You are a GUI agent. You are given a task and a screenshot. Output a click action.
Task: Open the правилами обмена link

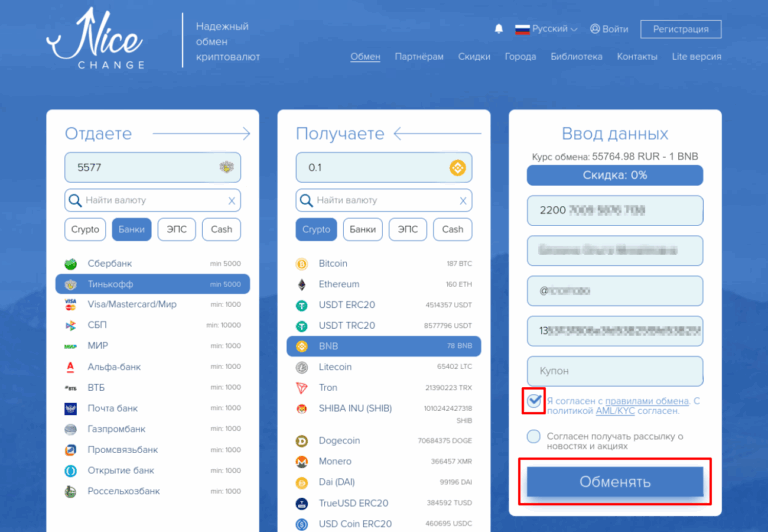[647, 401]
